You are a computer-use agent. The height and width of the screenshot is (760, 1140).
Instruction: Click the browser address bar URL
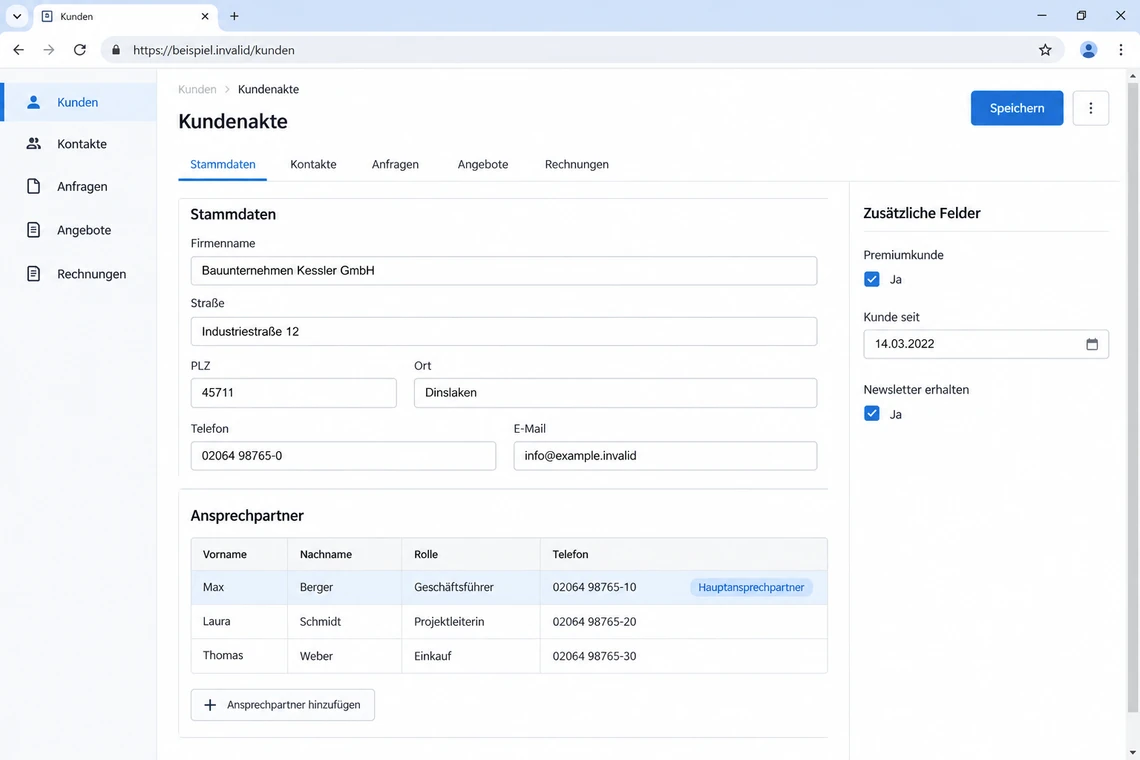click(214, 50)
